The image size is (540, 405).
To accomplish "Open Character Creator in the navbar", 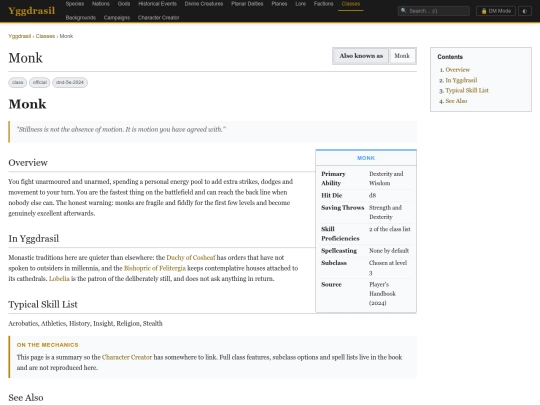I will coord(158,18).
